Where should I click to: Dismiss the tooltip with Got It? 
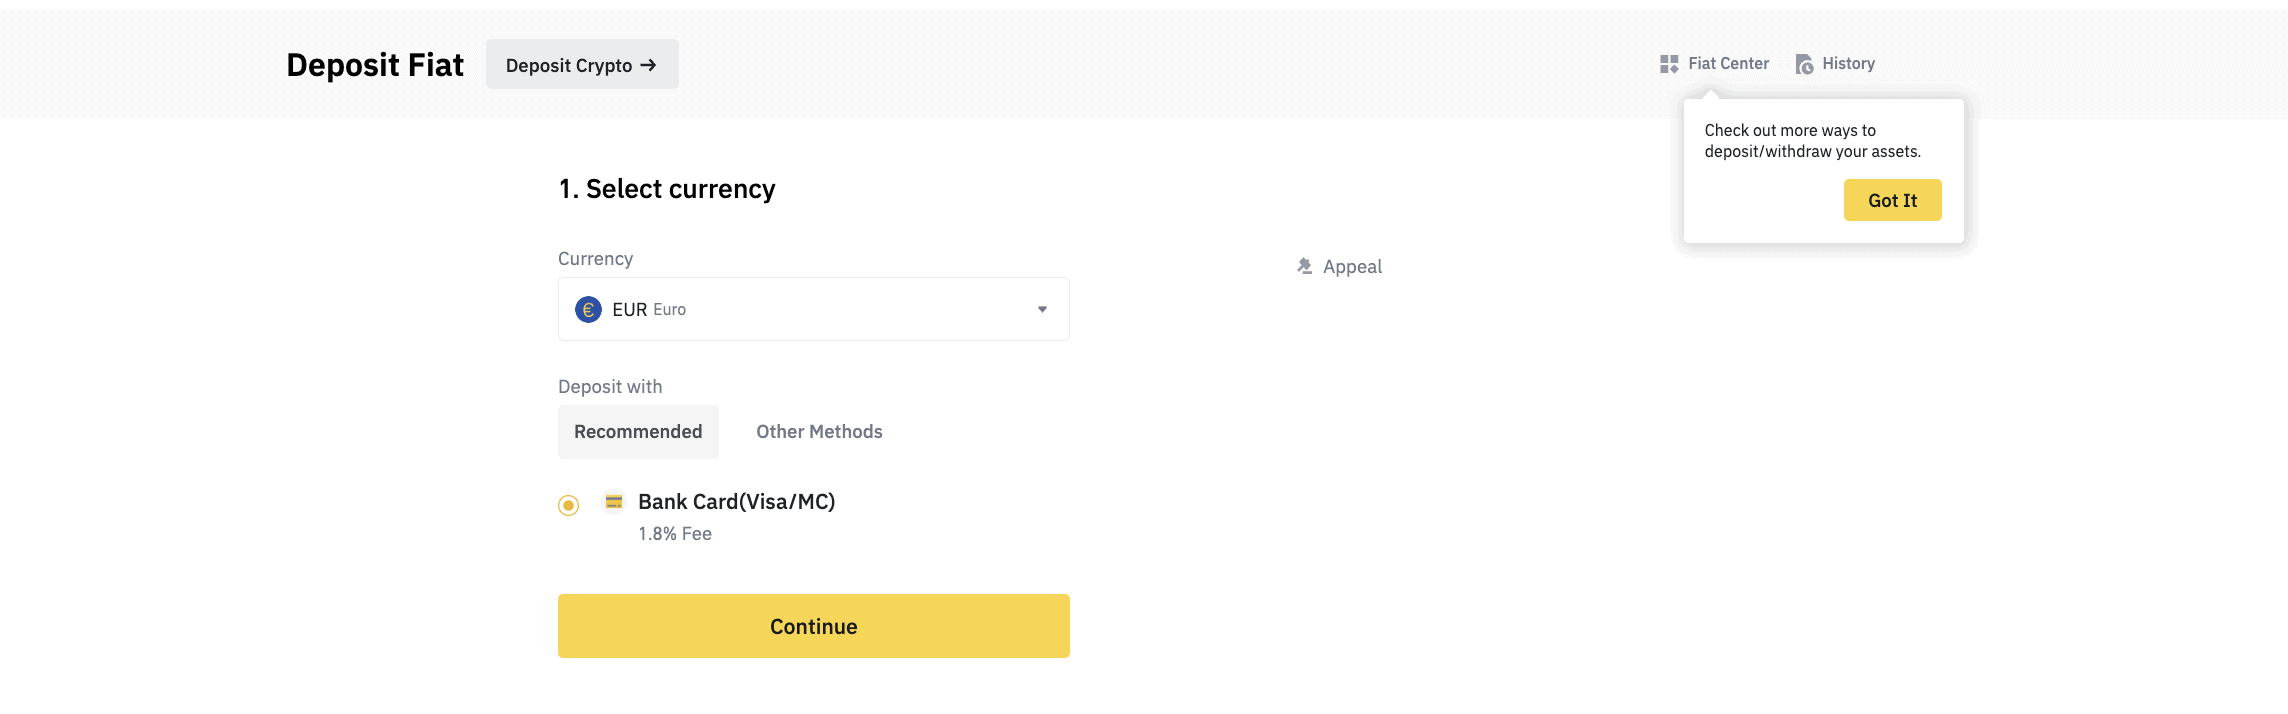pyautogui.click(x=1892, y=200)
